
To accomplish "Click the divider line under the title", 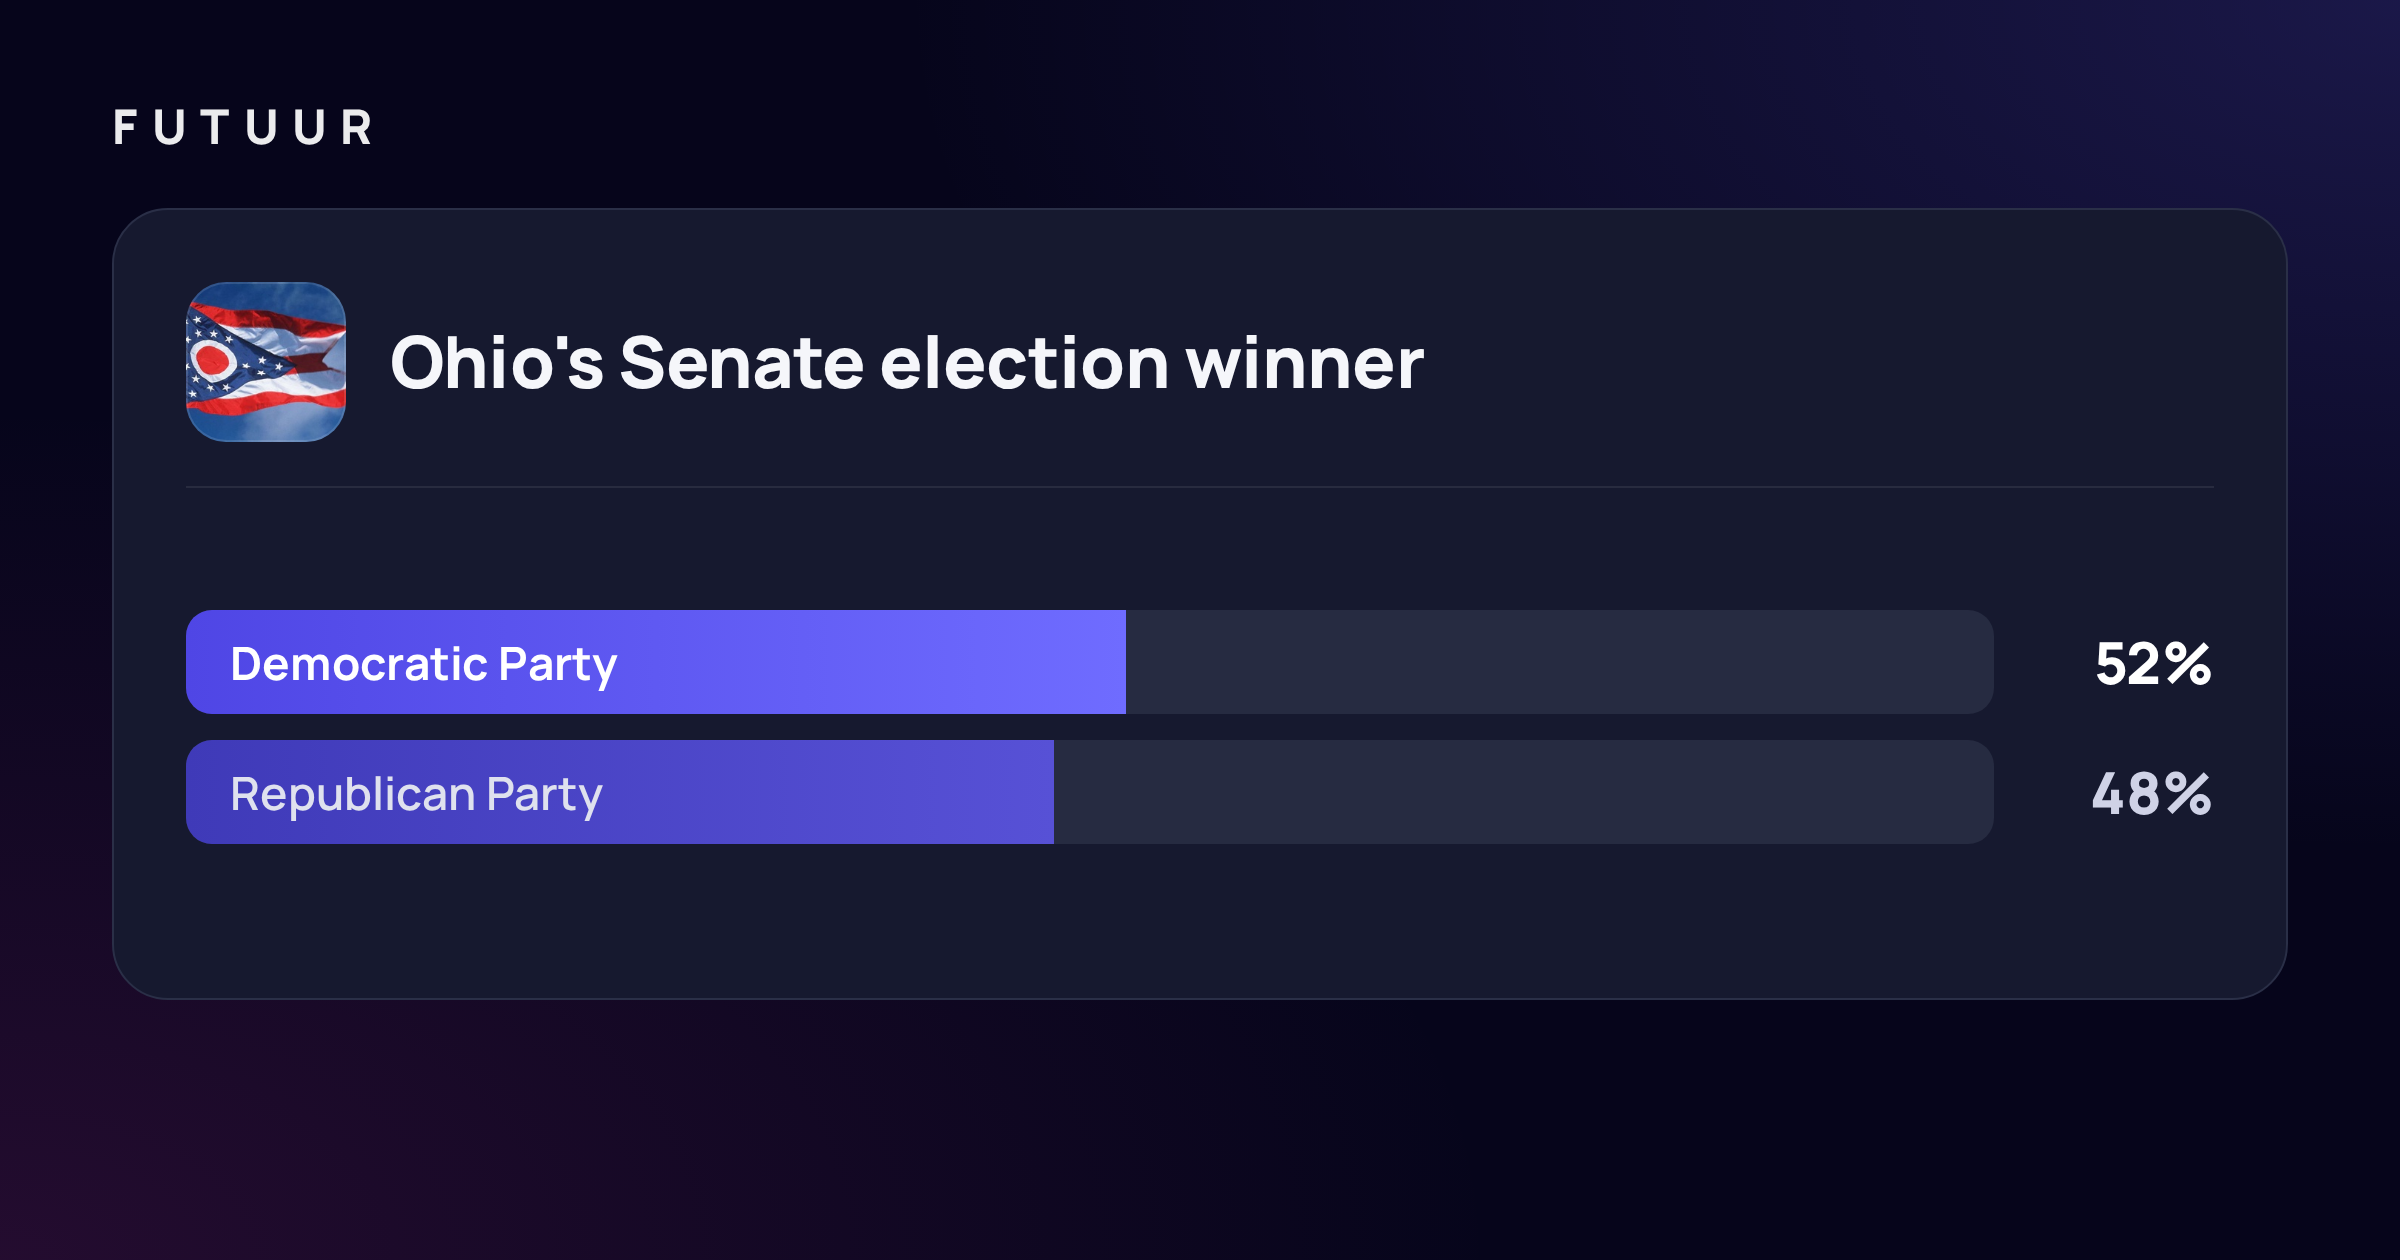I will [x=1200, y=487].
